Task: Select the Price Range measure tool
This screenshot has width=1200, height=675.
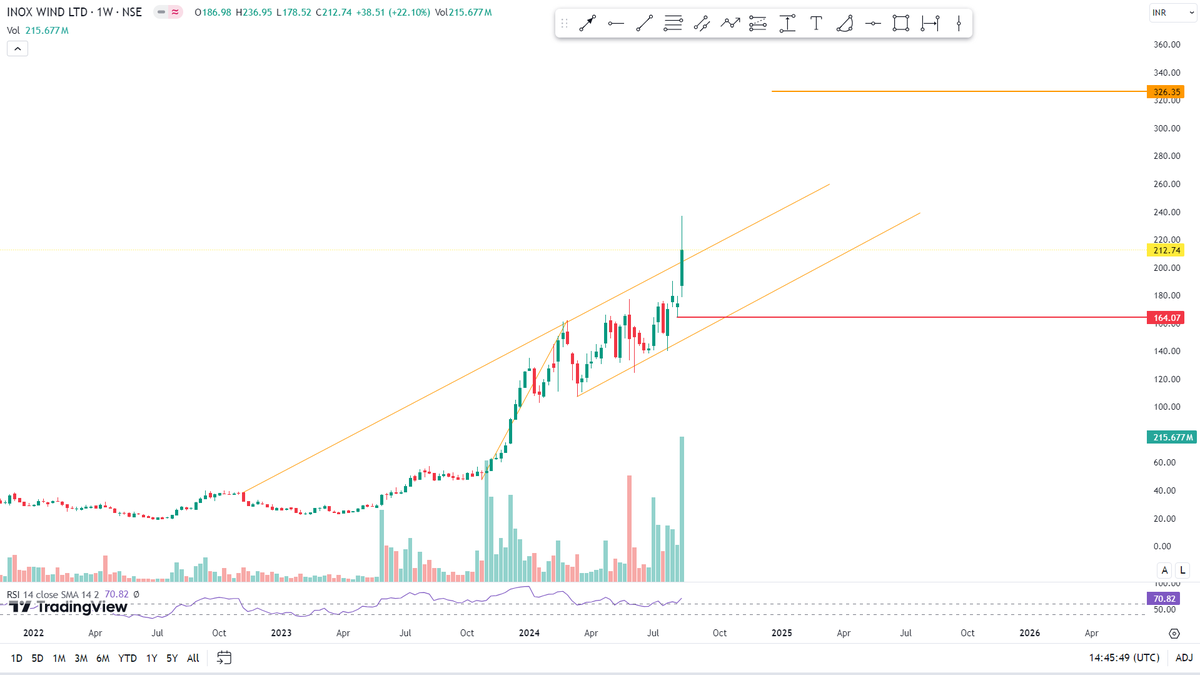Action: (787, 23)
